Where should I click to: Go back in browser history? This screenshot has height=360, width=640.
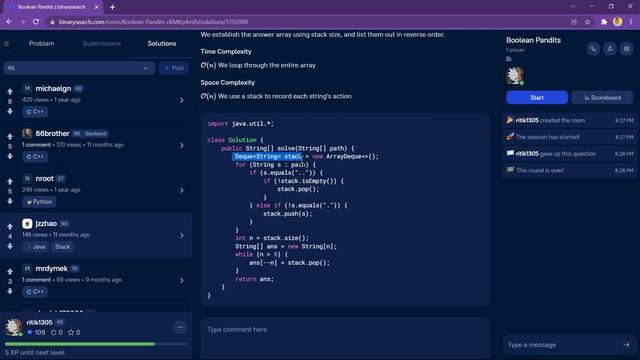pos(9,22)
